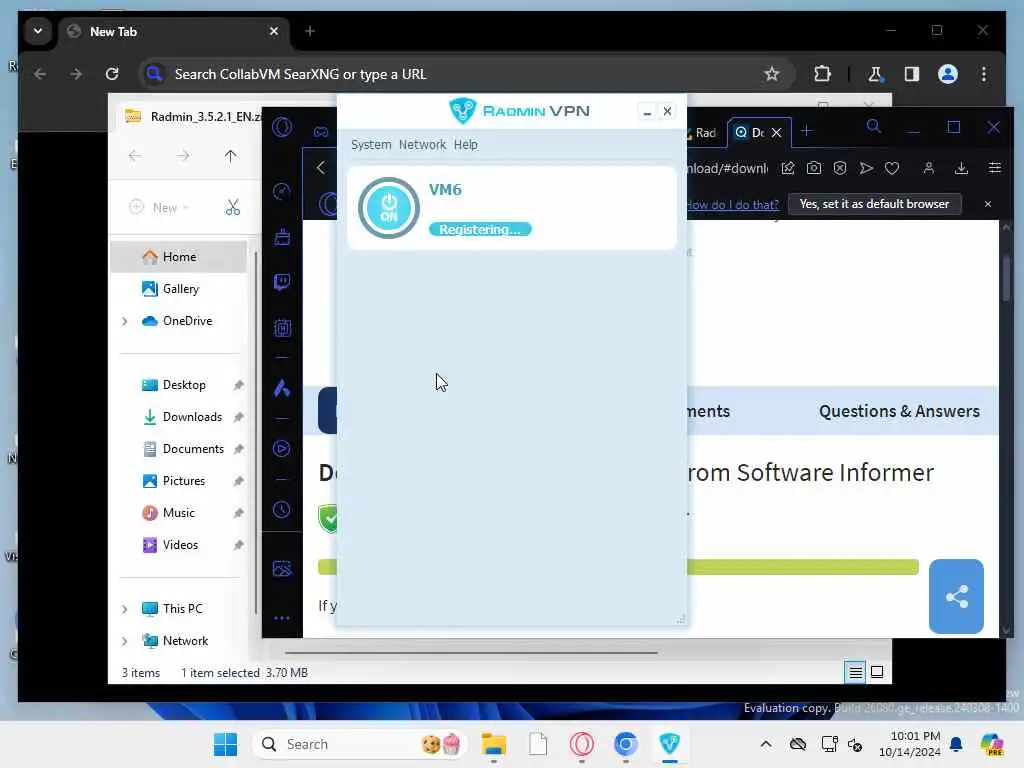1024x768 pixels.
Task: Open Music in File Explorer sidebar
Action: (x=178, y=513)
